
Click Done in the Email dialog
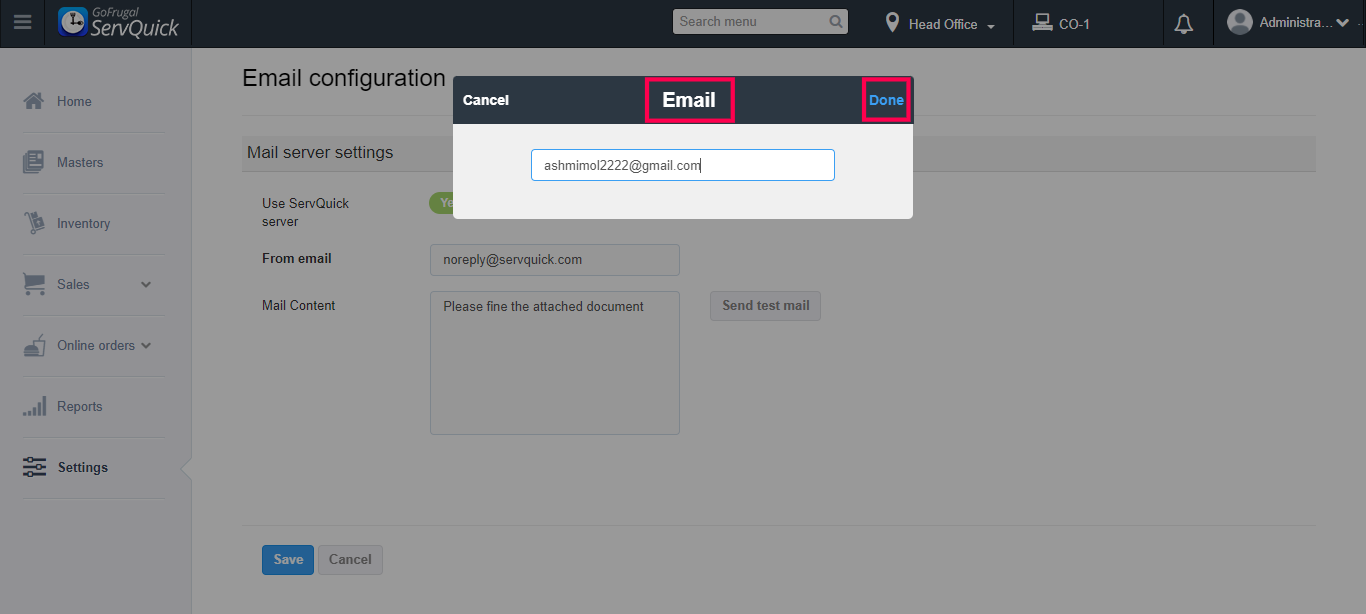click(x=886, y=100)
